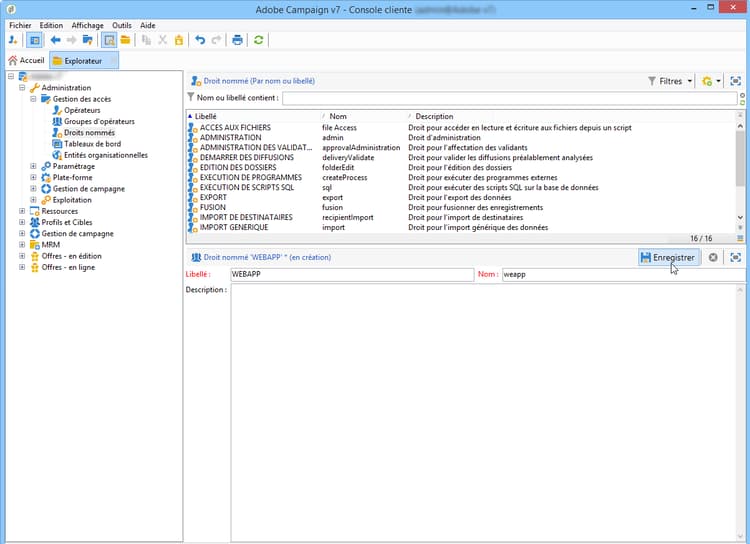This screenshot has height=544, width=750.
Task: Click the Nom ou libellé contient field
Action: 509,98
